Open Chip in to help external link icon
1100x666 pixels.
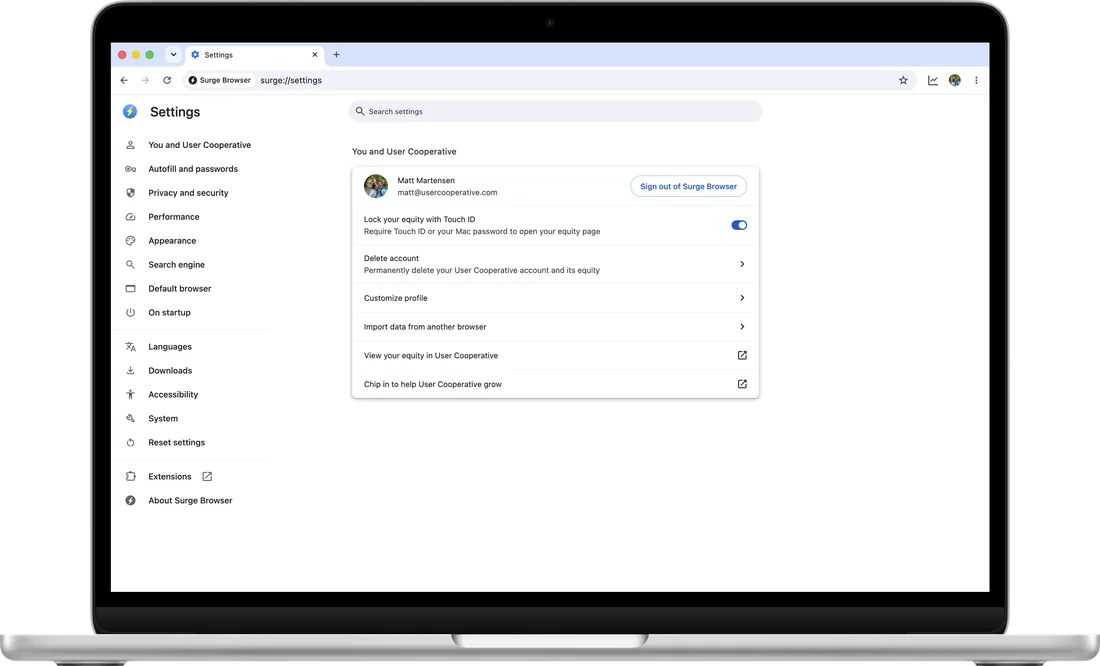tap(742, 384)
